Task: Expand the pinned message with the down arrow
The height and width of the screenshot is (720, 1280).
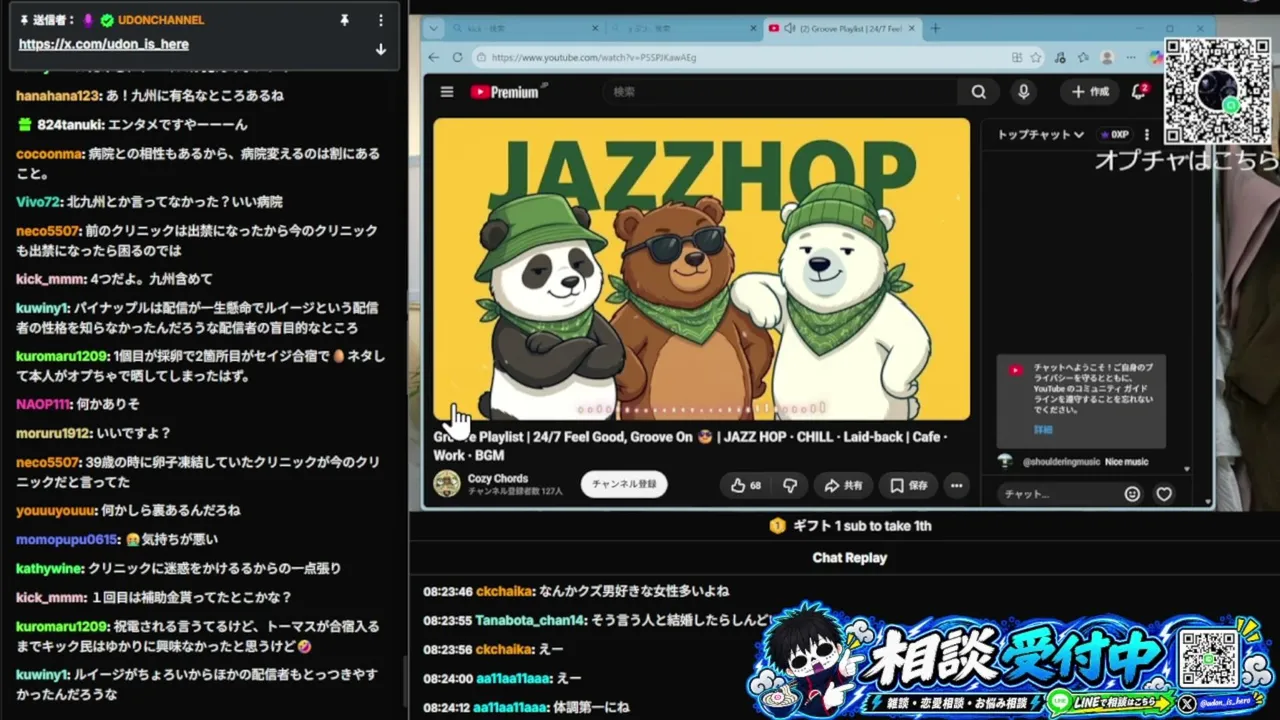Action: (x=381, y=49)
